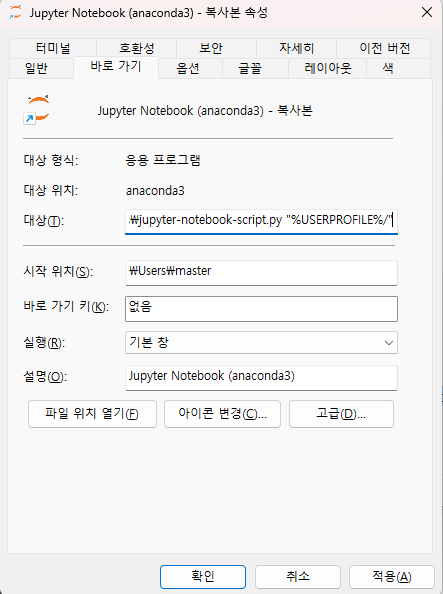Switch to the 호환성 tab
Image resolution: width=443 pixels, height=594 pixels.
tap(136, 48)
